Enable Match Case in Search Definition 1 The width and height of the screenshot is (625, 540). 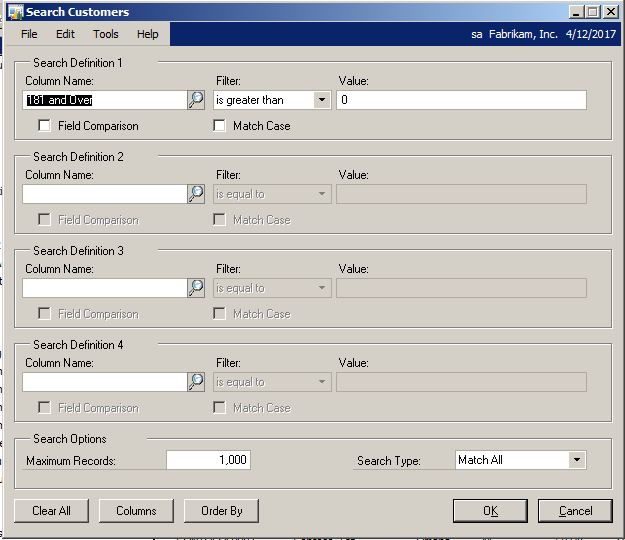tap(219, 126)
